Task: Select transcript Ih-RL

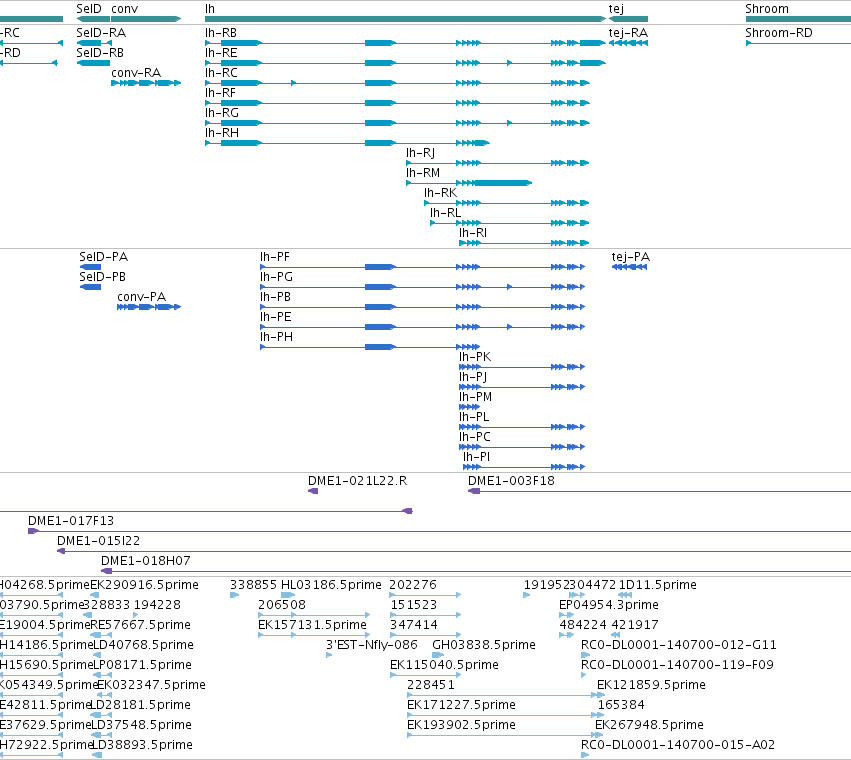Action: click(510, 223)
